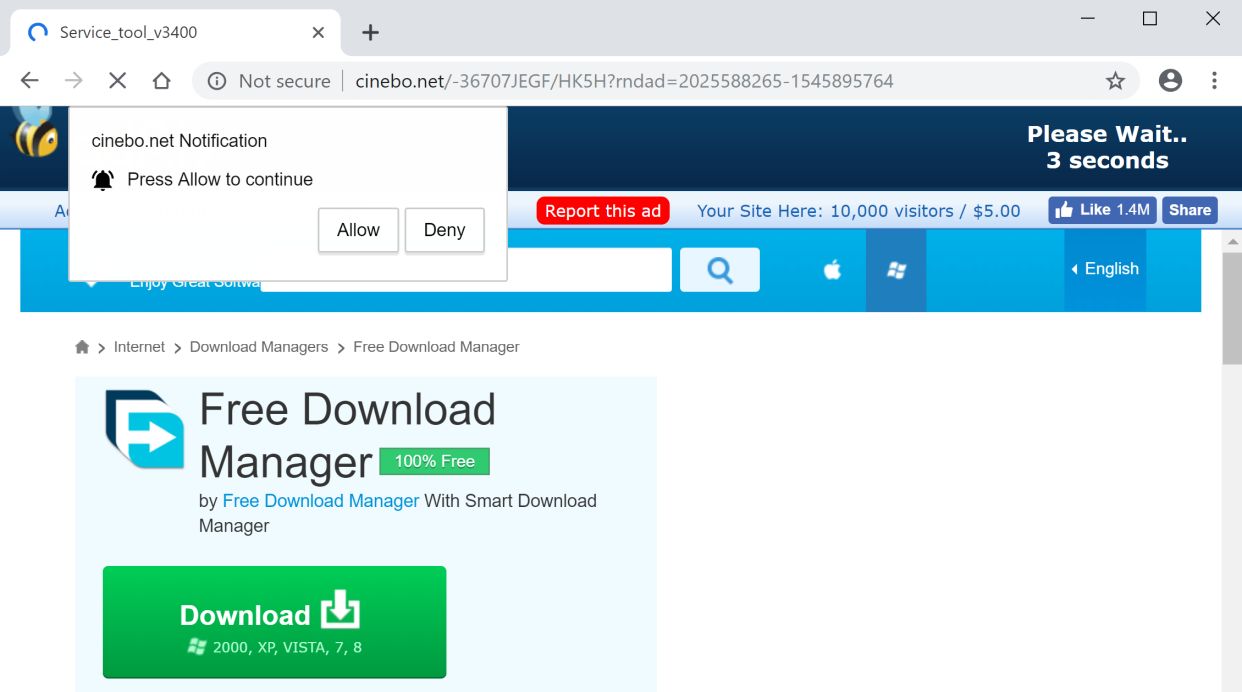Share the page on Facebook
The height and width of the screenshot is (692, 1242).
[x=1190, y=210]
